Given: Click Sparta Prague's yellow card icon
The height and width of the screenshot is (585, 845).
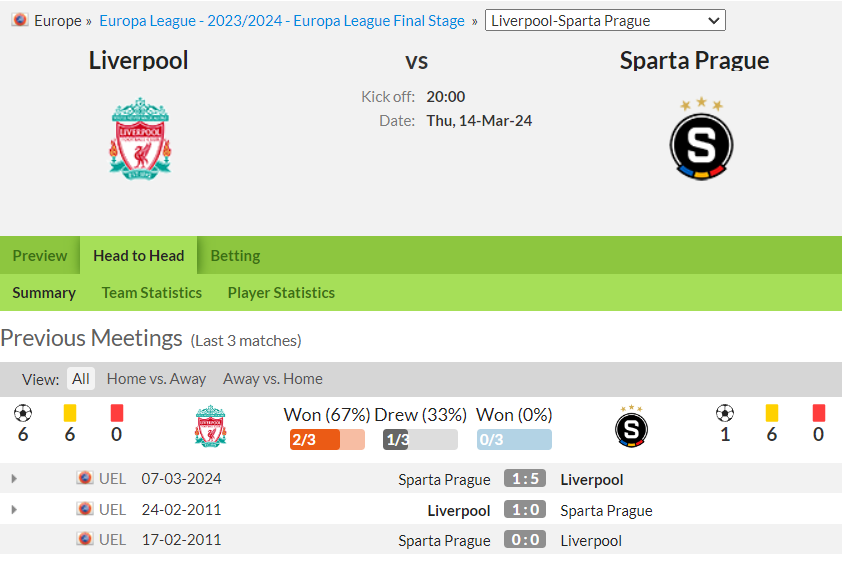Looking at the screenshot, I should [772, 413].
